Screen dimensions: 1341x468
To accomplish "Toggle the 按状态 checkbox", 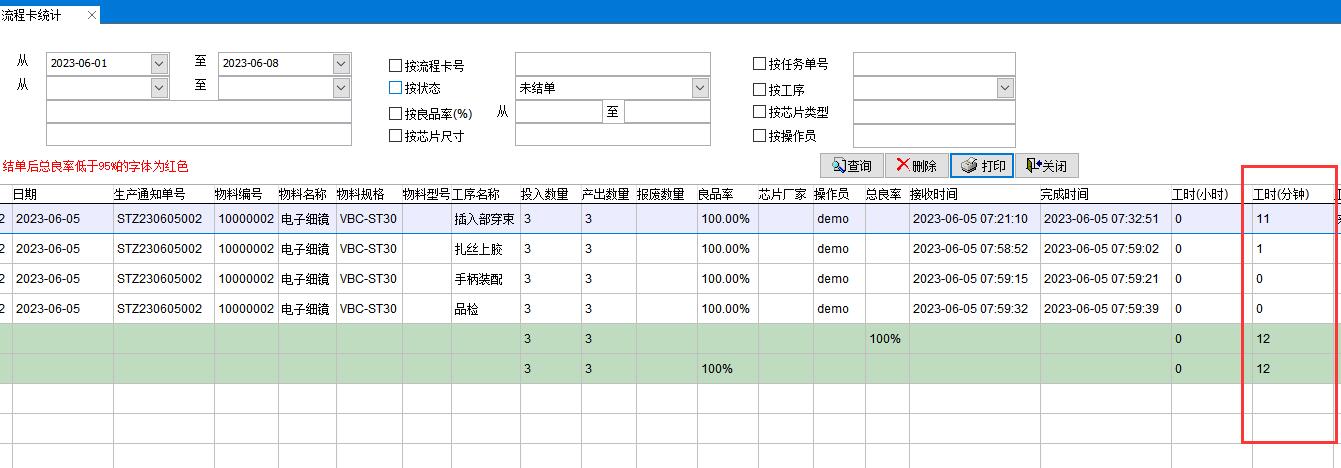I will pos(395,89).
